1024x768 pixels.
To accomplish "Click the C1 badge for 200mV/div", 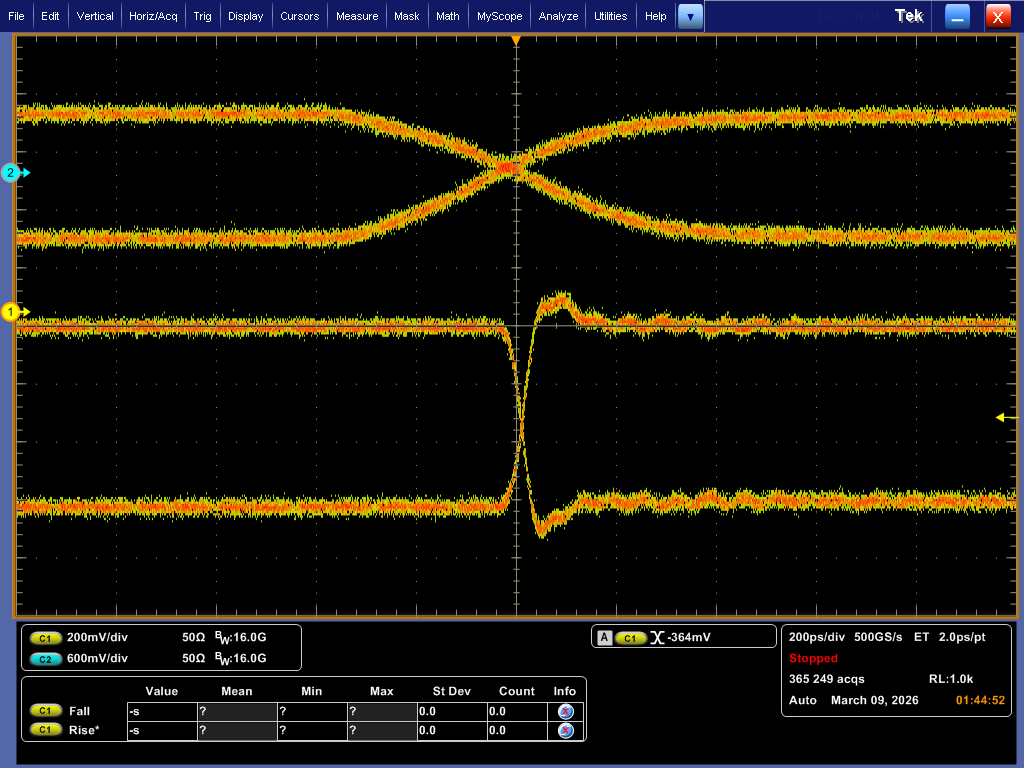I will pyautogui.click(x=45, y=637).
